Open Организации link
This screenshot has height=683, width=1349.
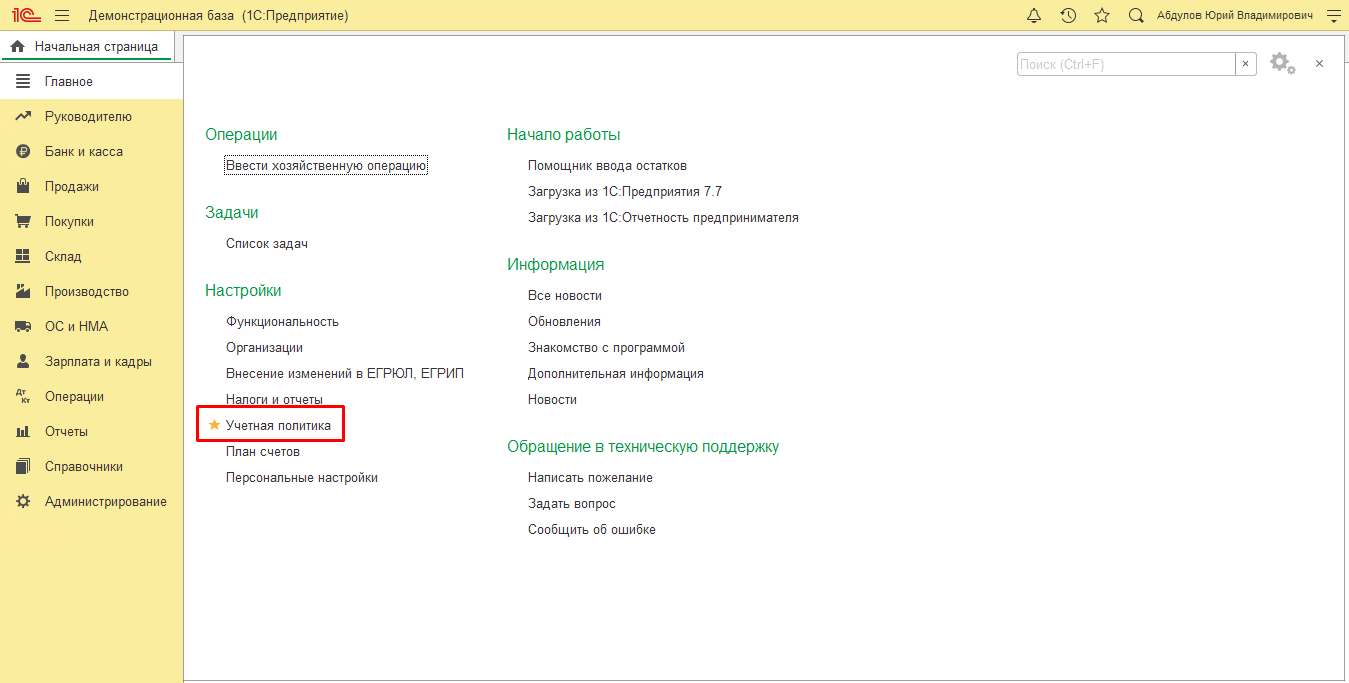pos(264,347)
